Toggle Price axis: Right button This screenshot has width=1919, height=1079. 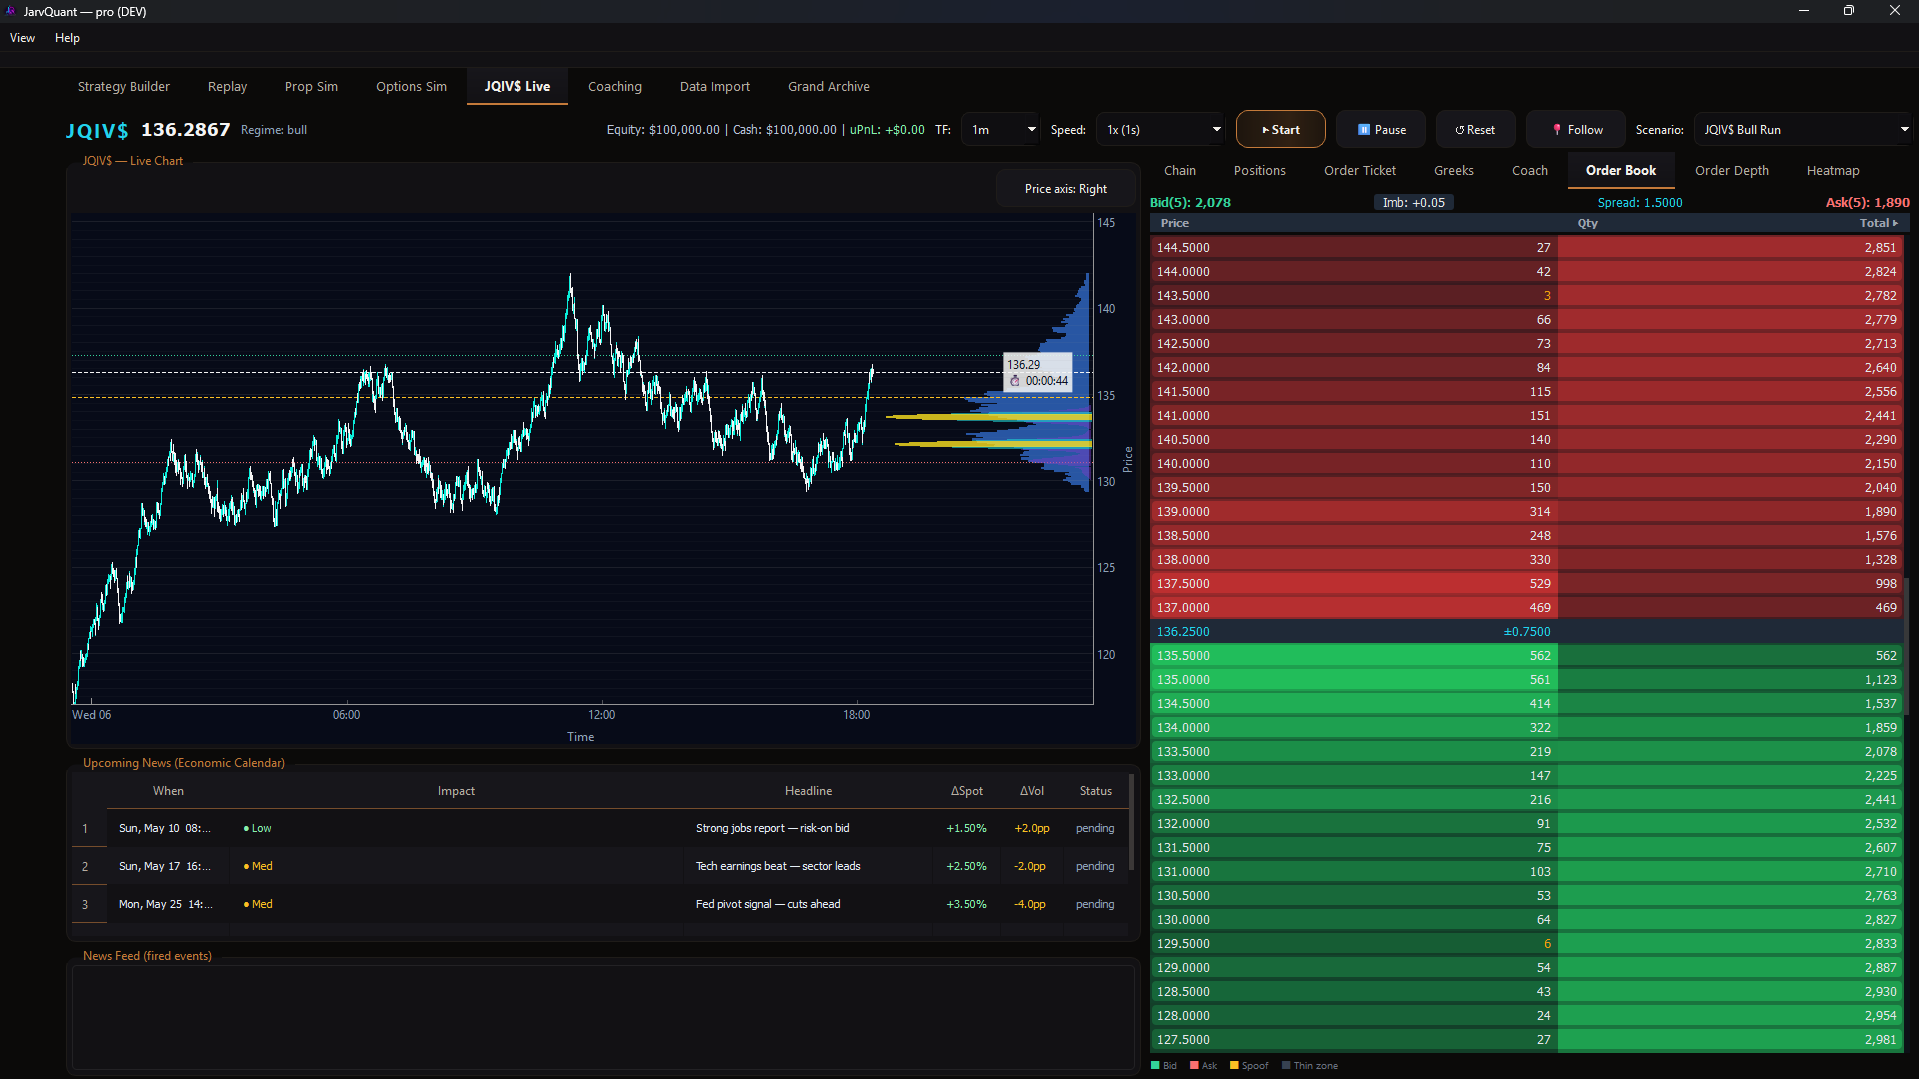[x=1065, y=189]
